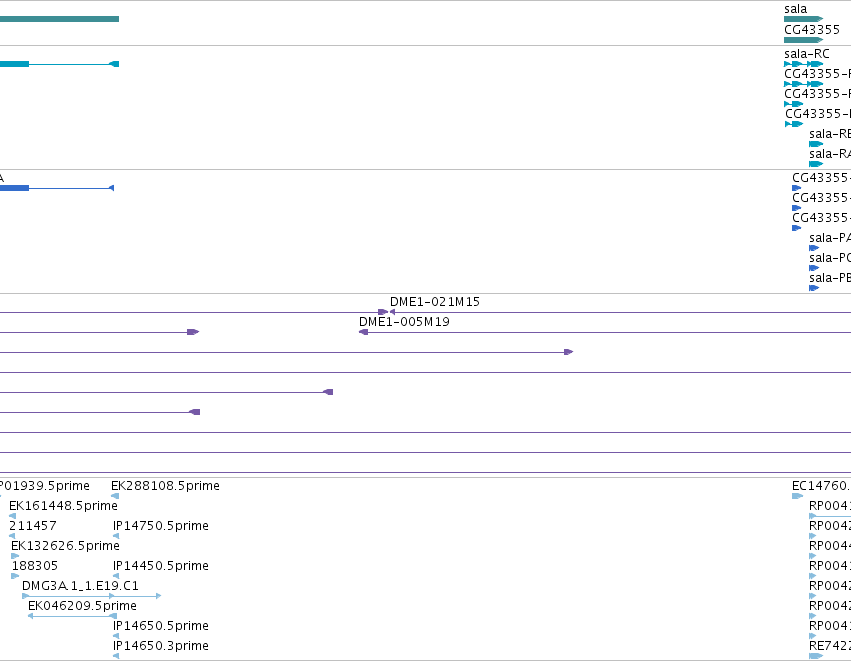The width and height of the screenshot is (851, 661).
Task: Select the spliced glyph under DMG3A.1_1.E19.C1
Action: pyautogui.click(x=92, y=596)
